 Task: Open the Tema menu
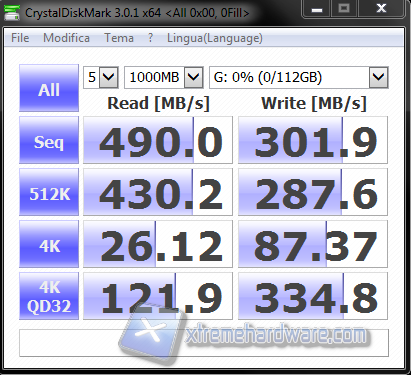[x=119, y=38]
